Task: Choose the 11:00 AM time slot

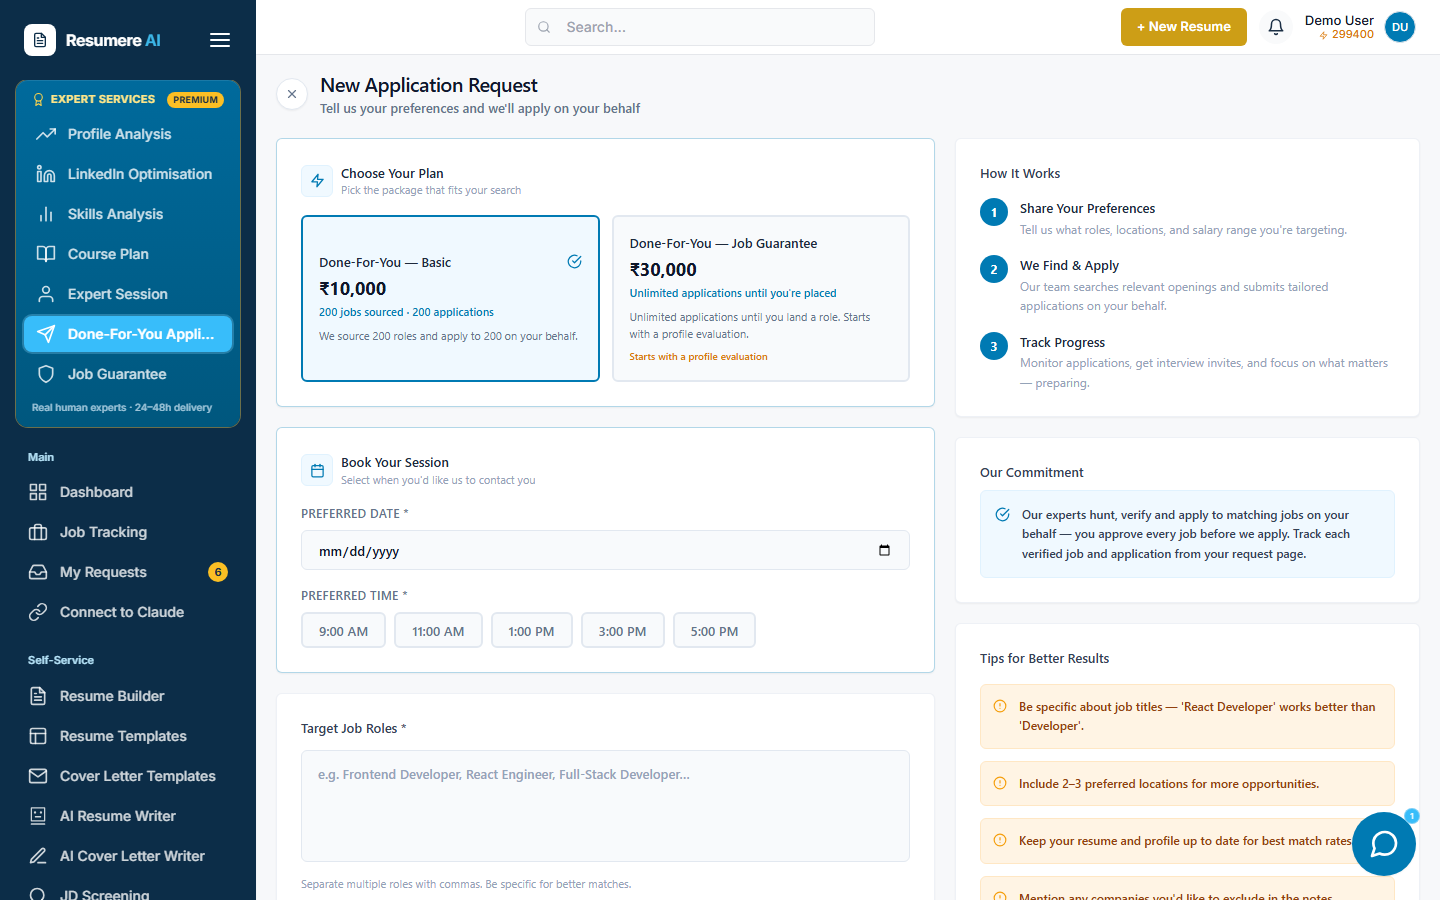Action: tap(438, 630)
